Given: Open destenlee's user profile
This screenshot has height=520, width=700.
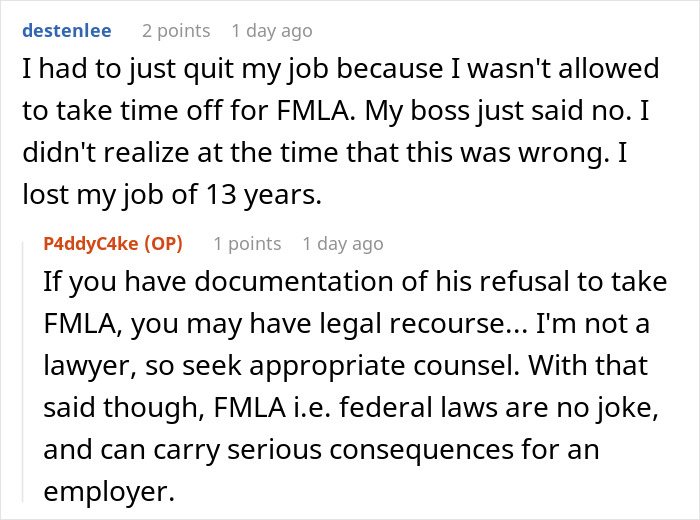Looking at the screenshot, I should pos(67,31).
